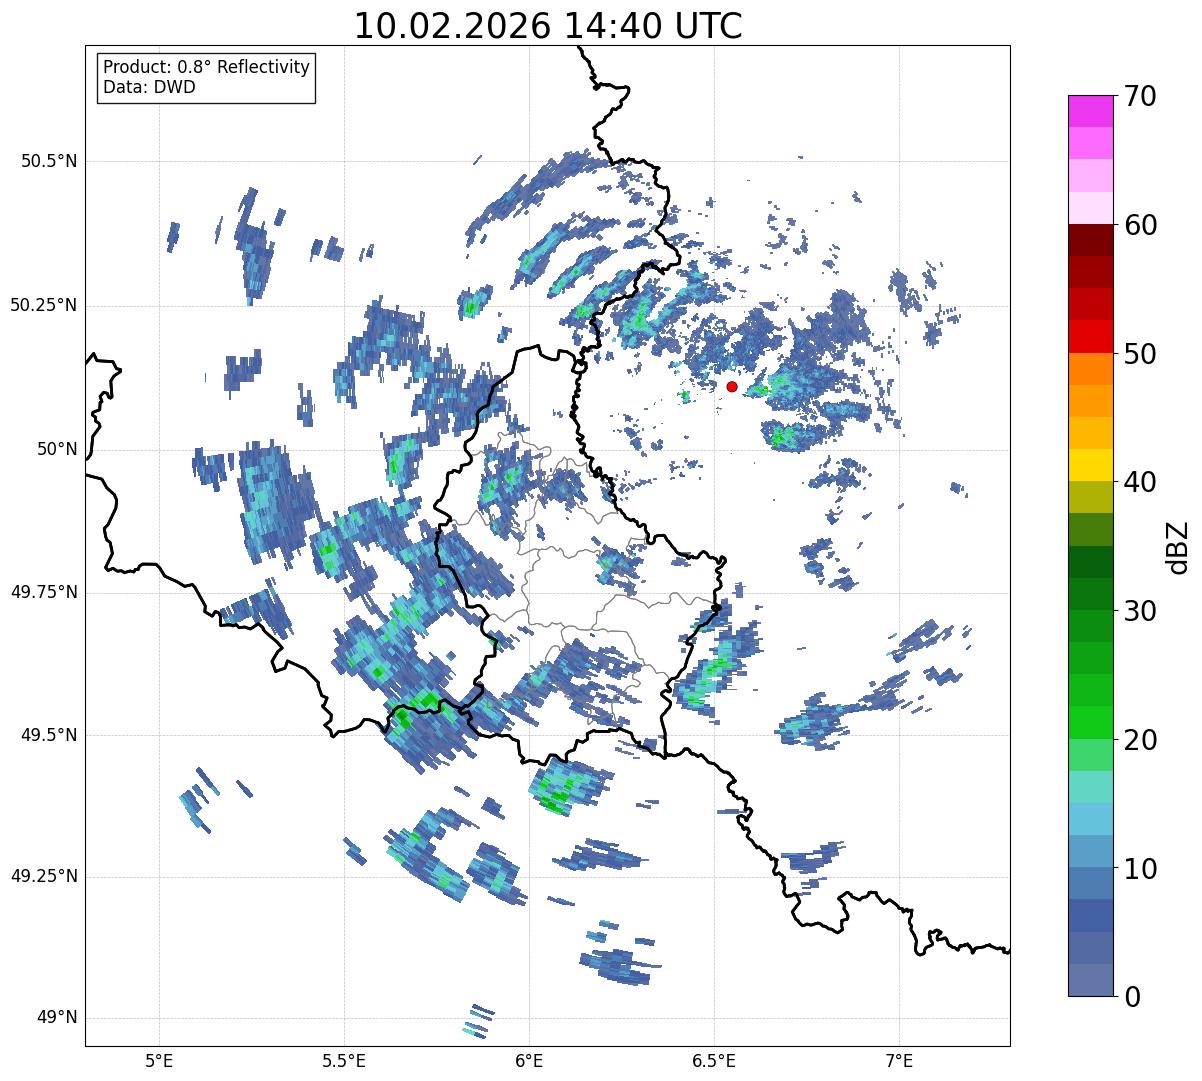The width and height of the screenshot is (1202, 1081).
Task: Click the bright green 20 dBZ color band
Action: click(x=1089, y=722)
